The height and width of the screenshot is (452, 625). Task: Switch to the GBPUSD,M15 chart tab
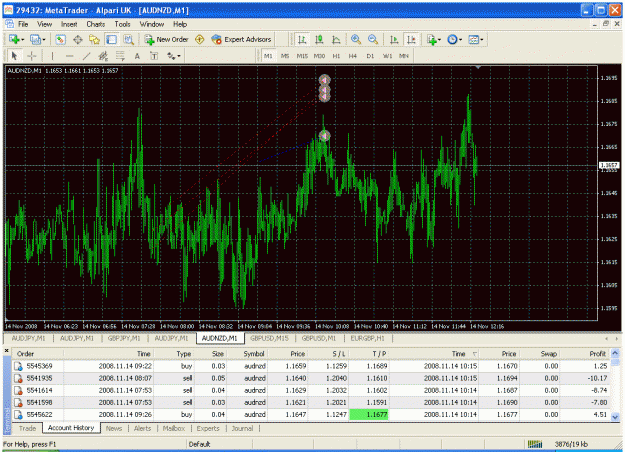coord(269,338)
